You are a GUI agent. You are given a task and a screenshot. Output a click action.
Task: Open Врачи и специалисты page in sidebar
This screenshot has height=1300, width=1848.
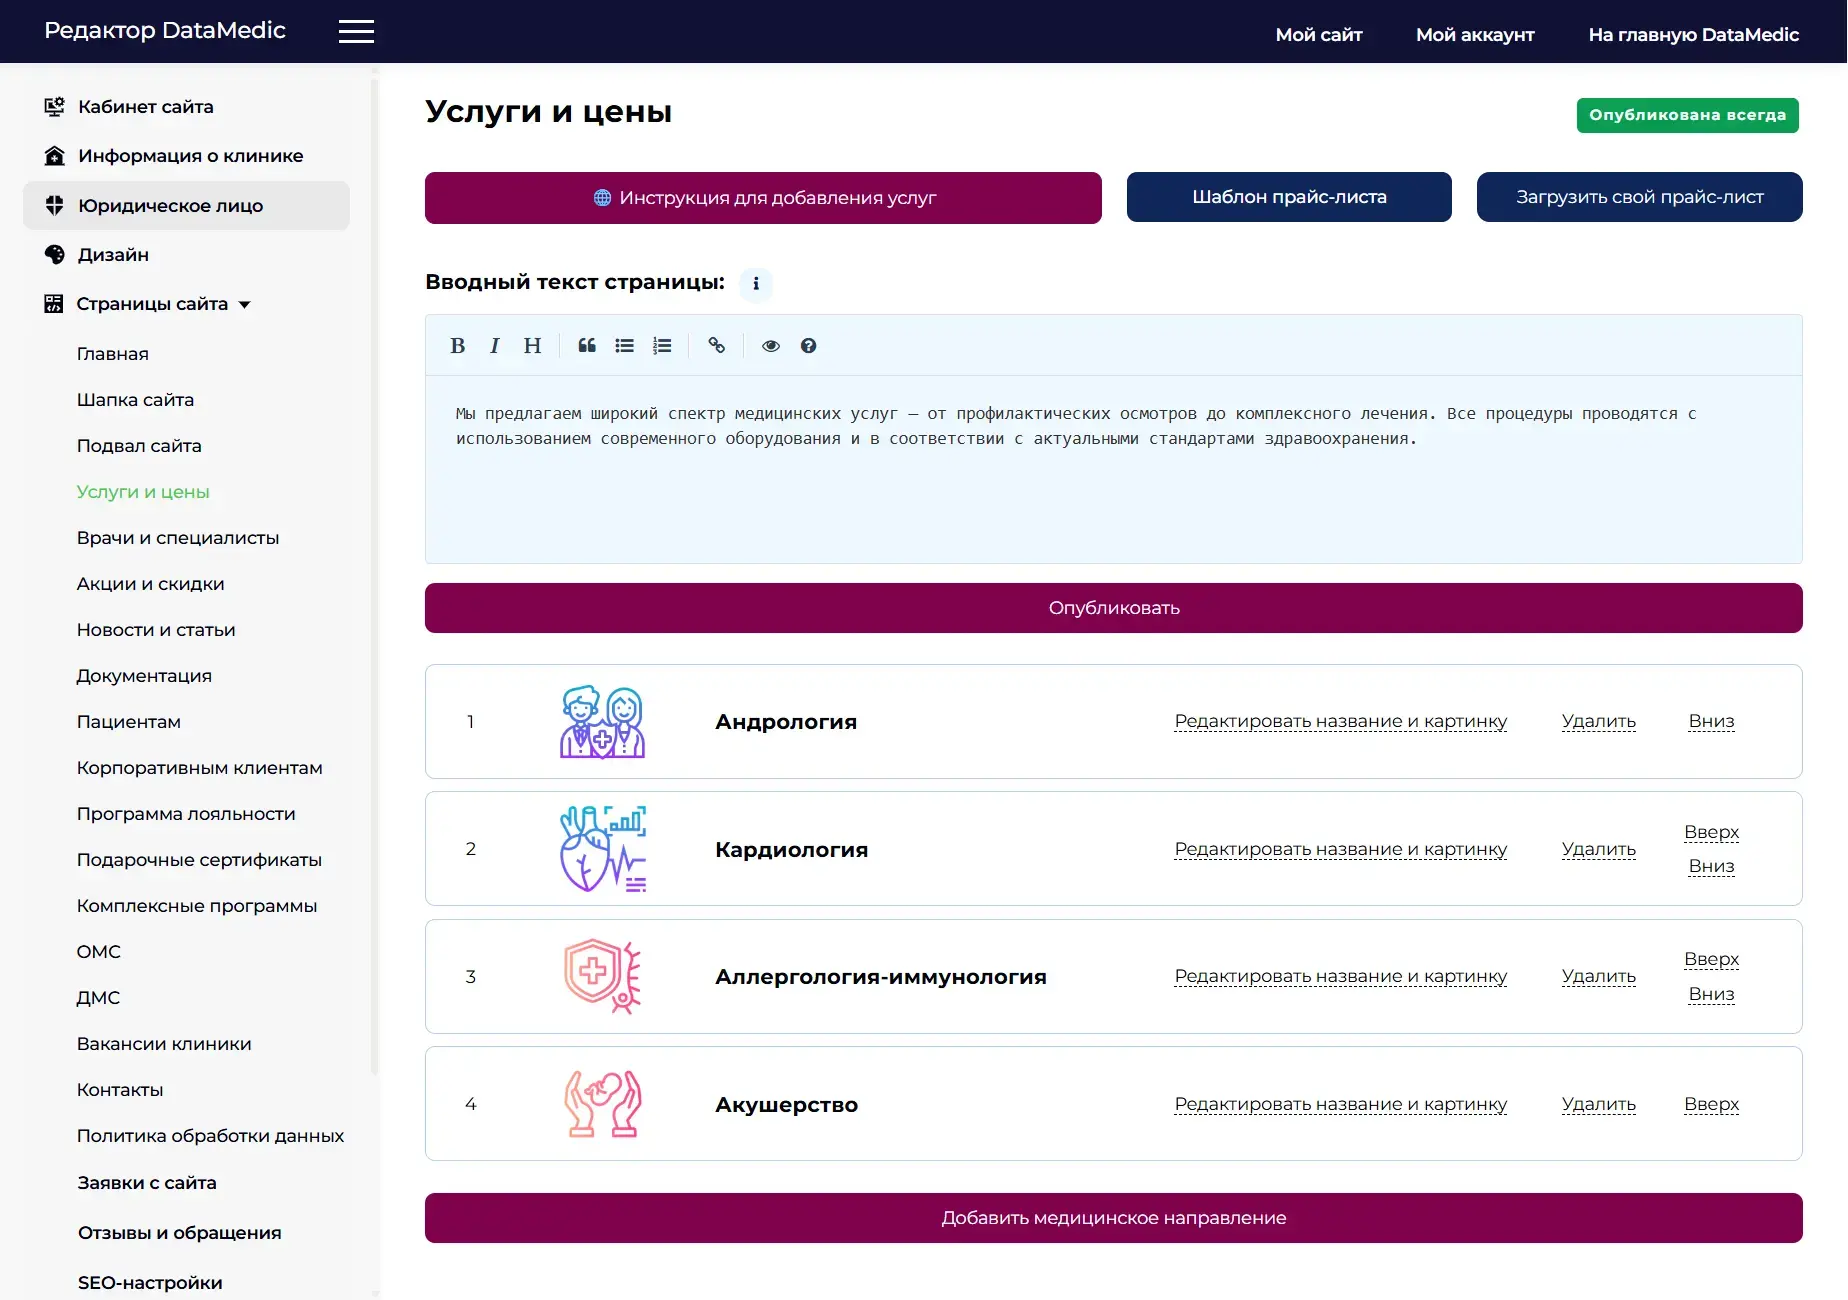[178, 538]
